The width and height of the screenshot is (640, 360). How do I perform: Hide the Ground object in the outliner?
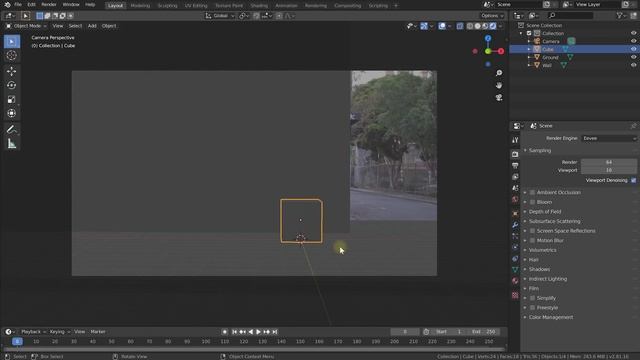633,57
